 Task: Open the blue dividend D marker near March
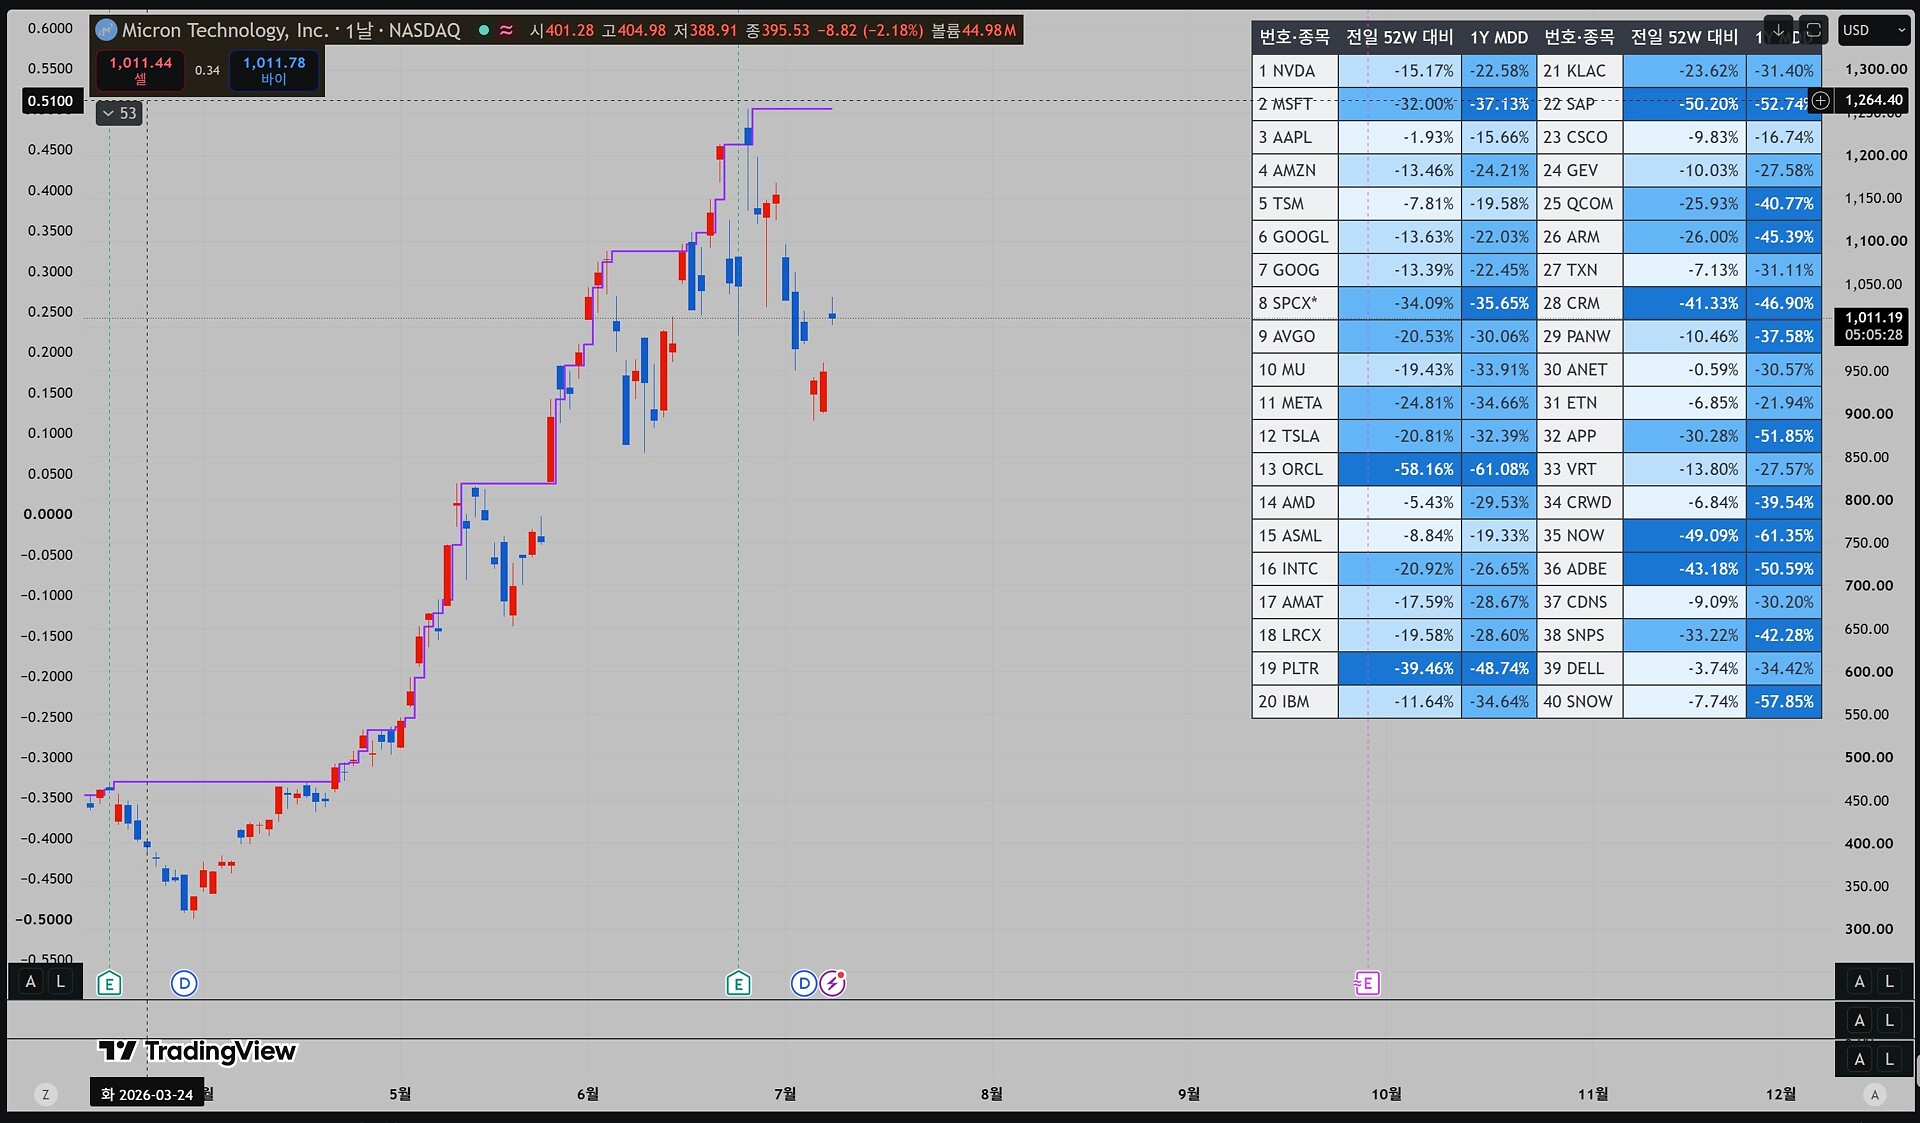pyautogui.click(x=184, y=984)
